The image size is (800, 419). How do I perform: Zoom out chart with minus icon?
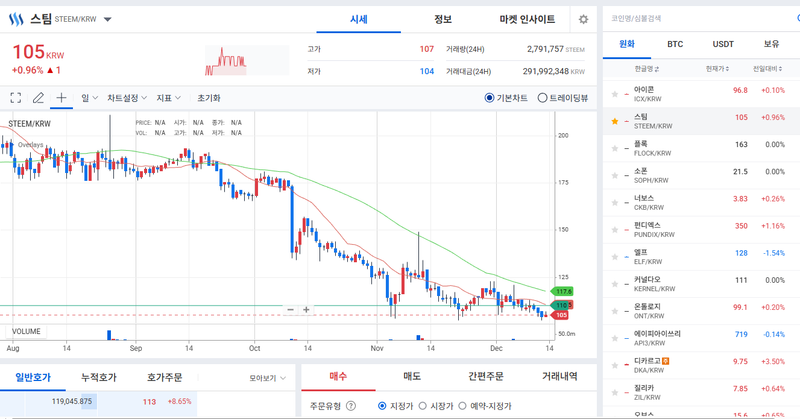(290, 310)
